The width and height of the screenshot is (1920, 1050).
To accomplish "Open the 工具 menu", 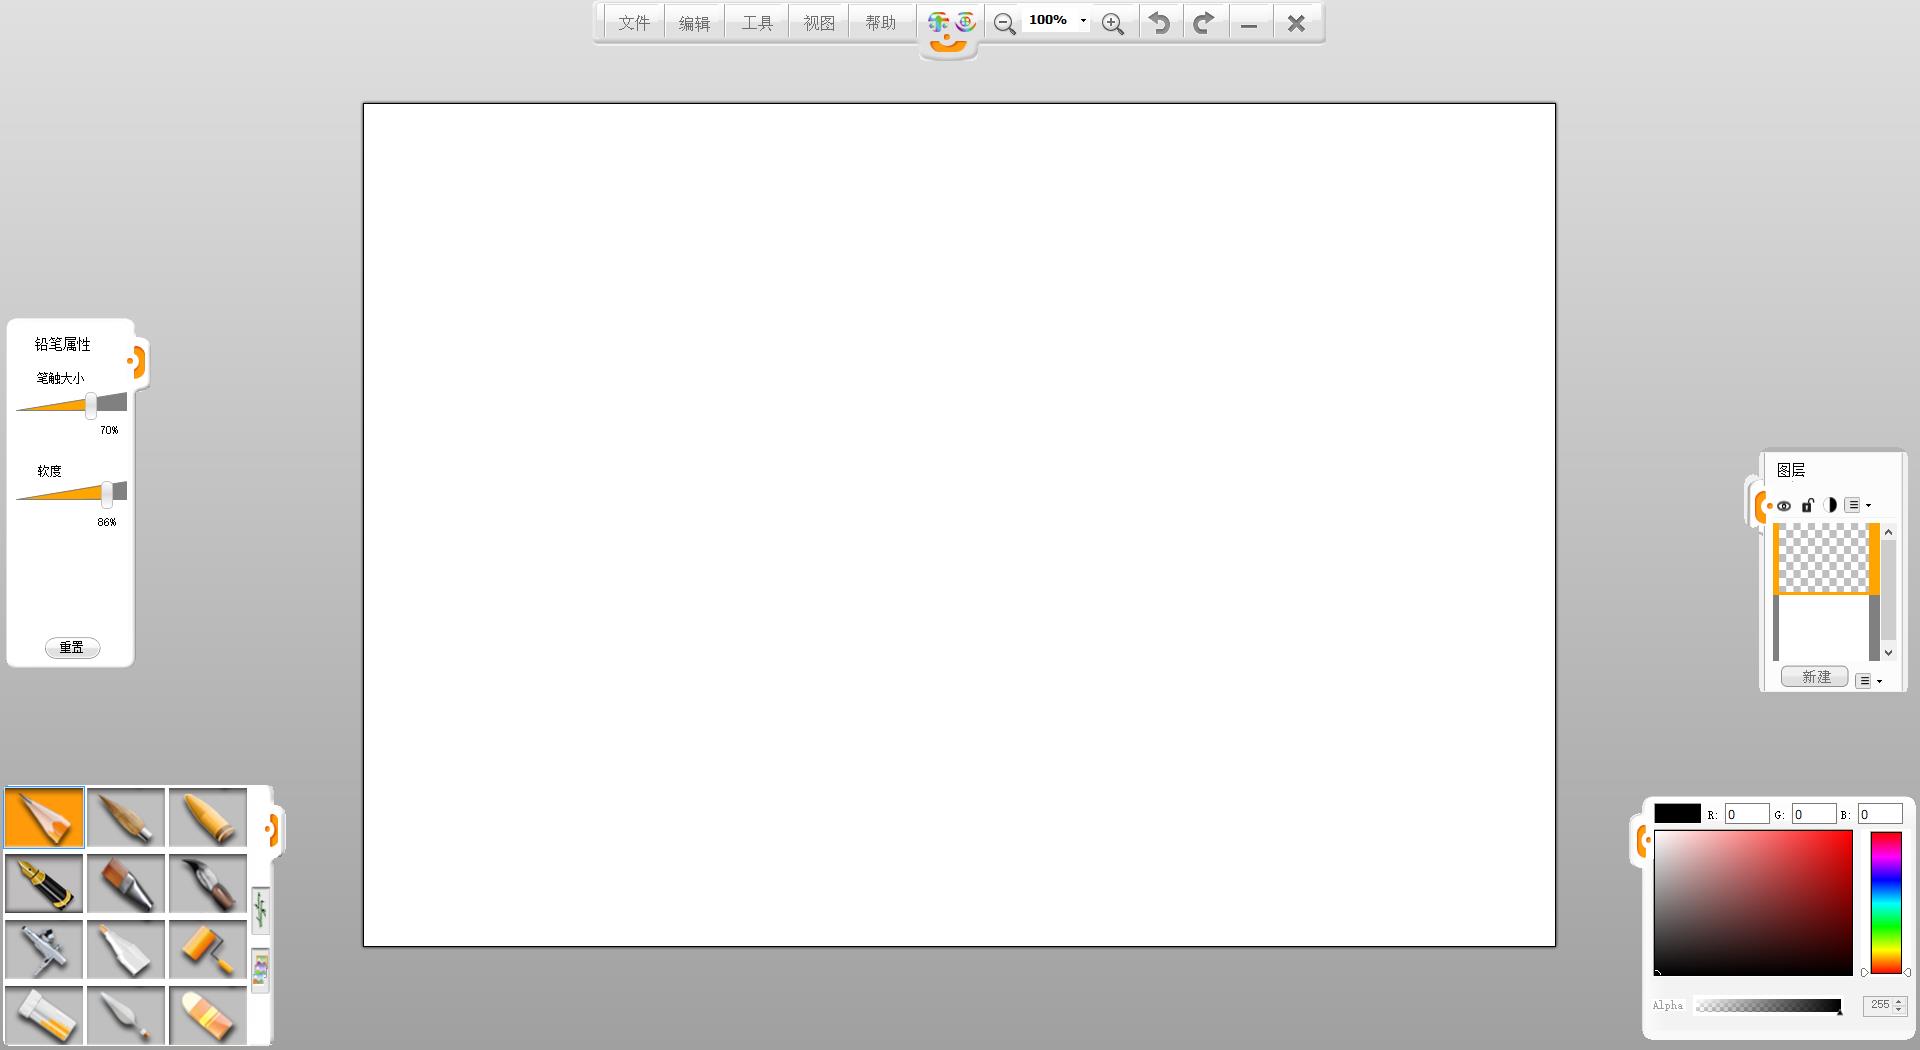I will tap(757, 23).
